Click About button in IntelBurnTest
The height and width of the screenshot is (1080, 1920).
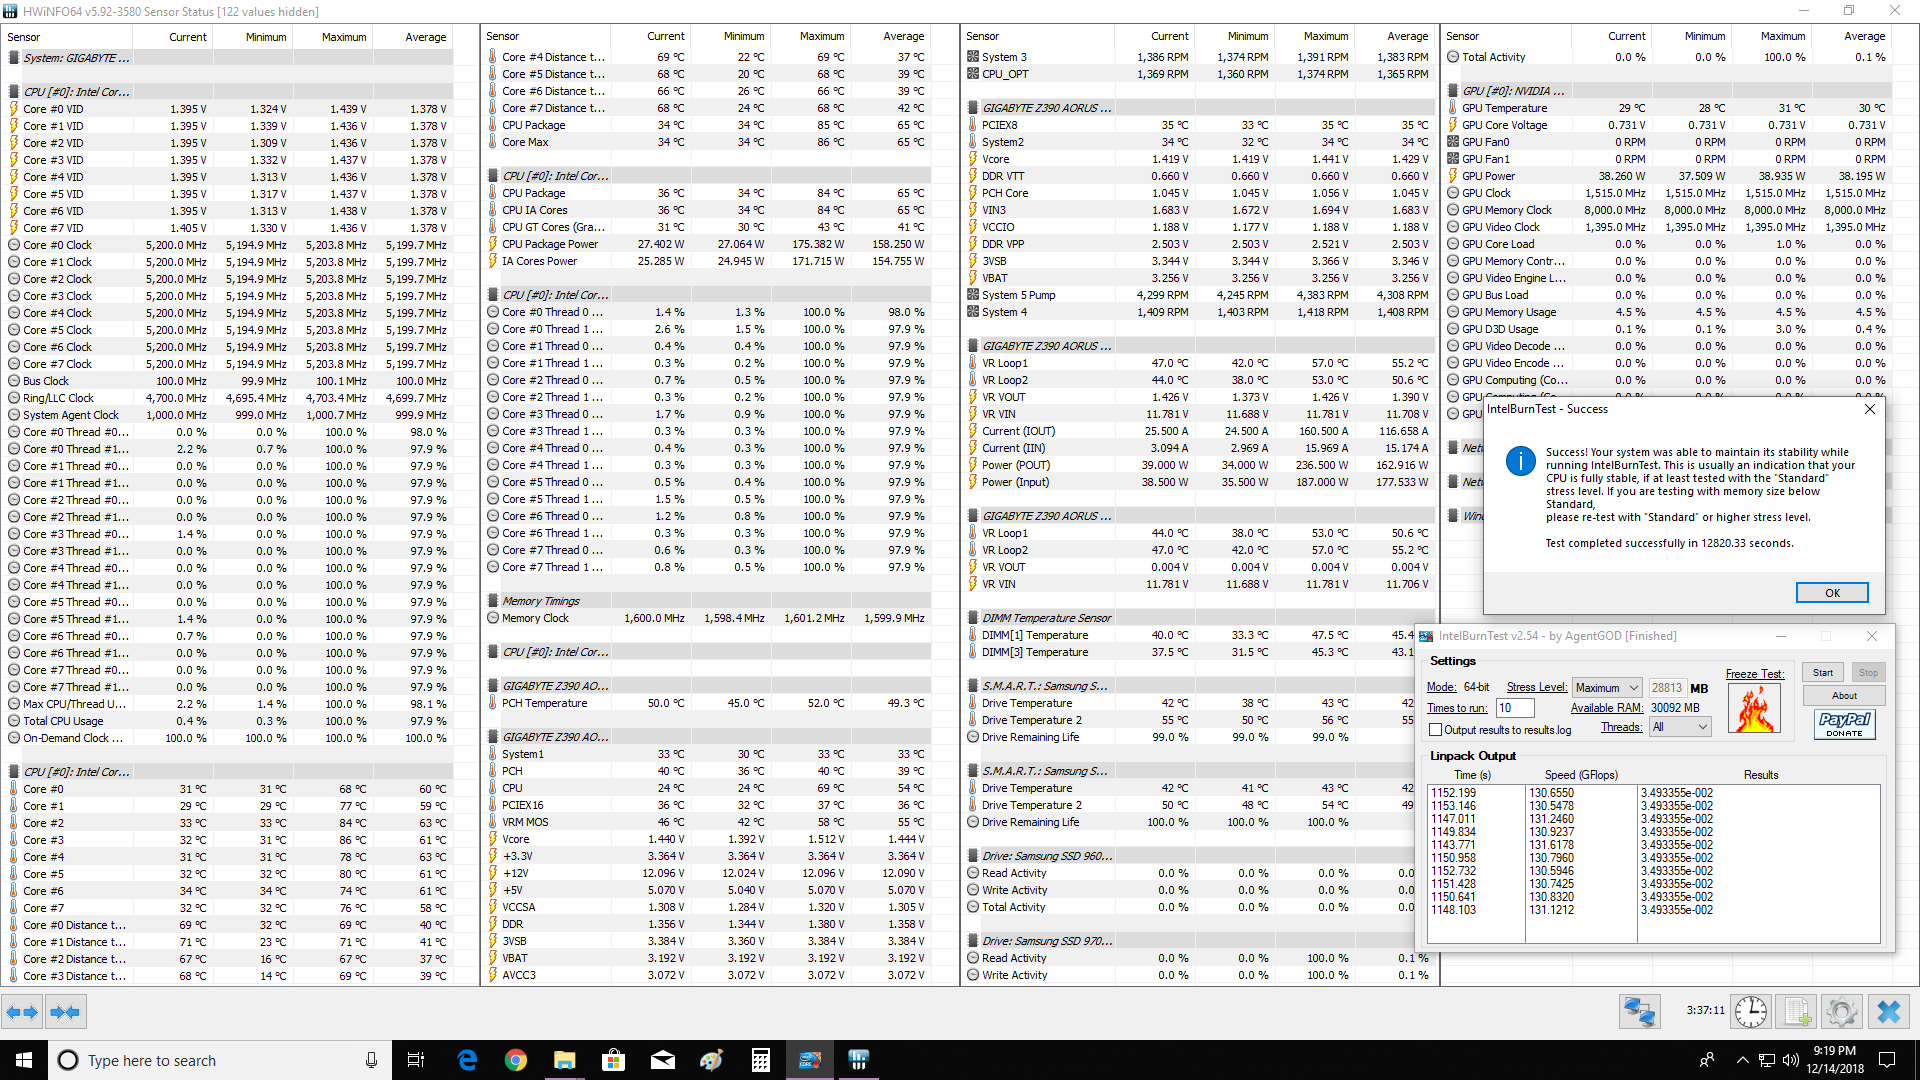tap(1844, 696)
